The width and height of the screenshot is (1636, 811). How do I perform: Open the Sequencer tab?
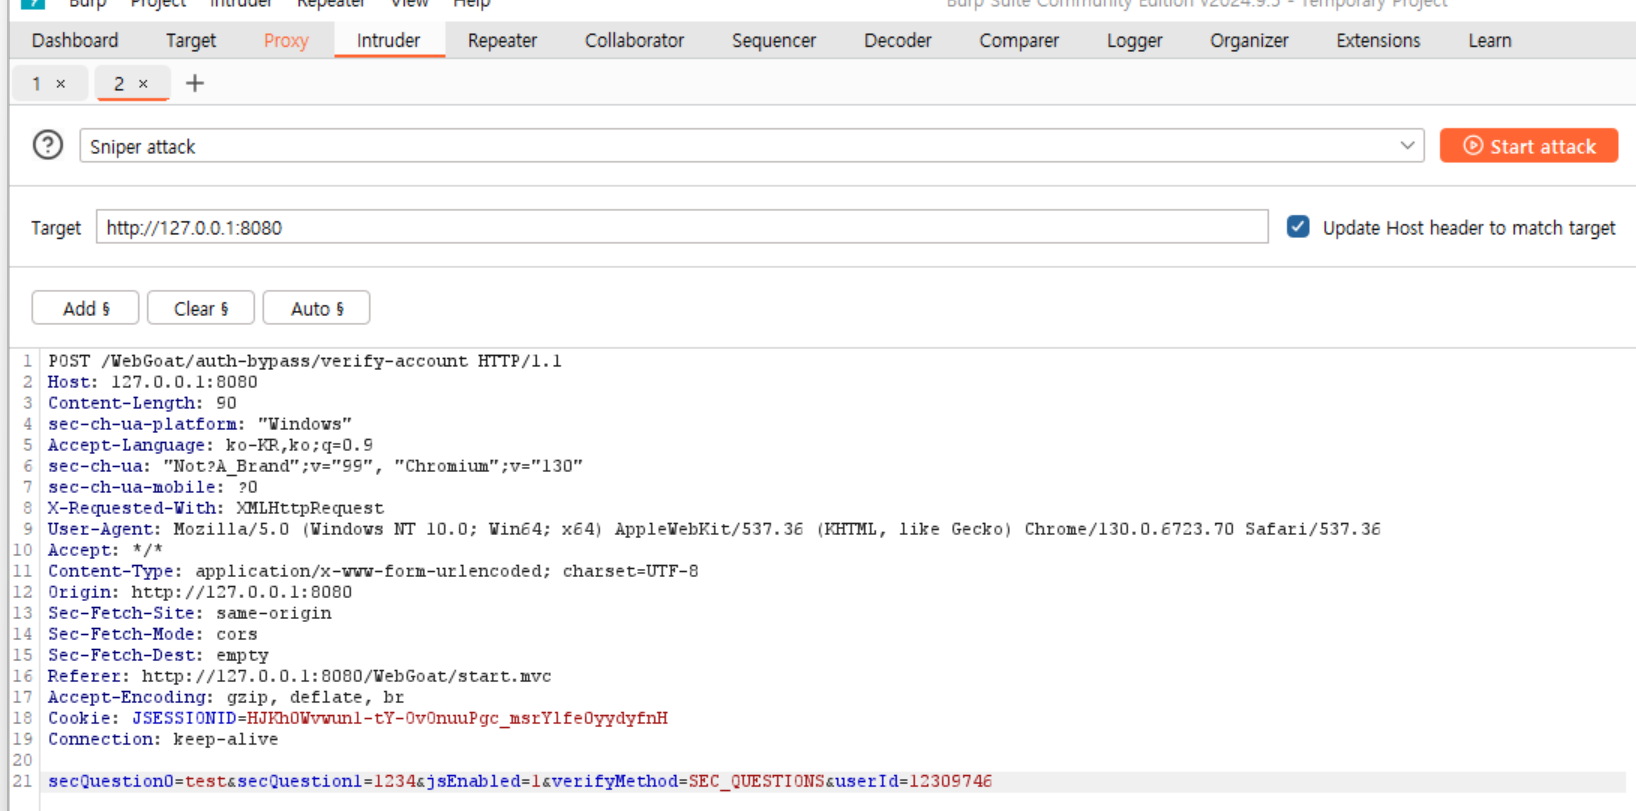click(774, 41)
